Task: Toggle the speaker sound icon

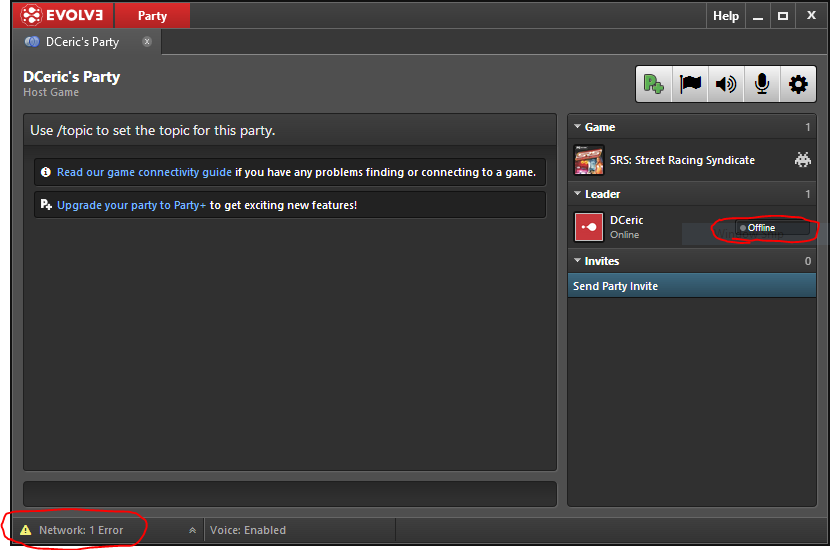Action: coord(726,84)
